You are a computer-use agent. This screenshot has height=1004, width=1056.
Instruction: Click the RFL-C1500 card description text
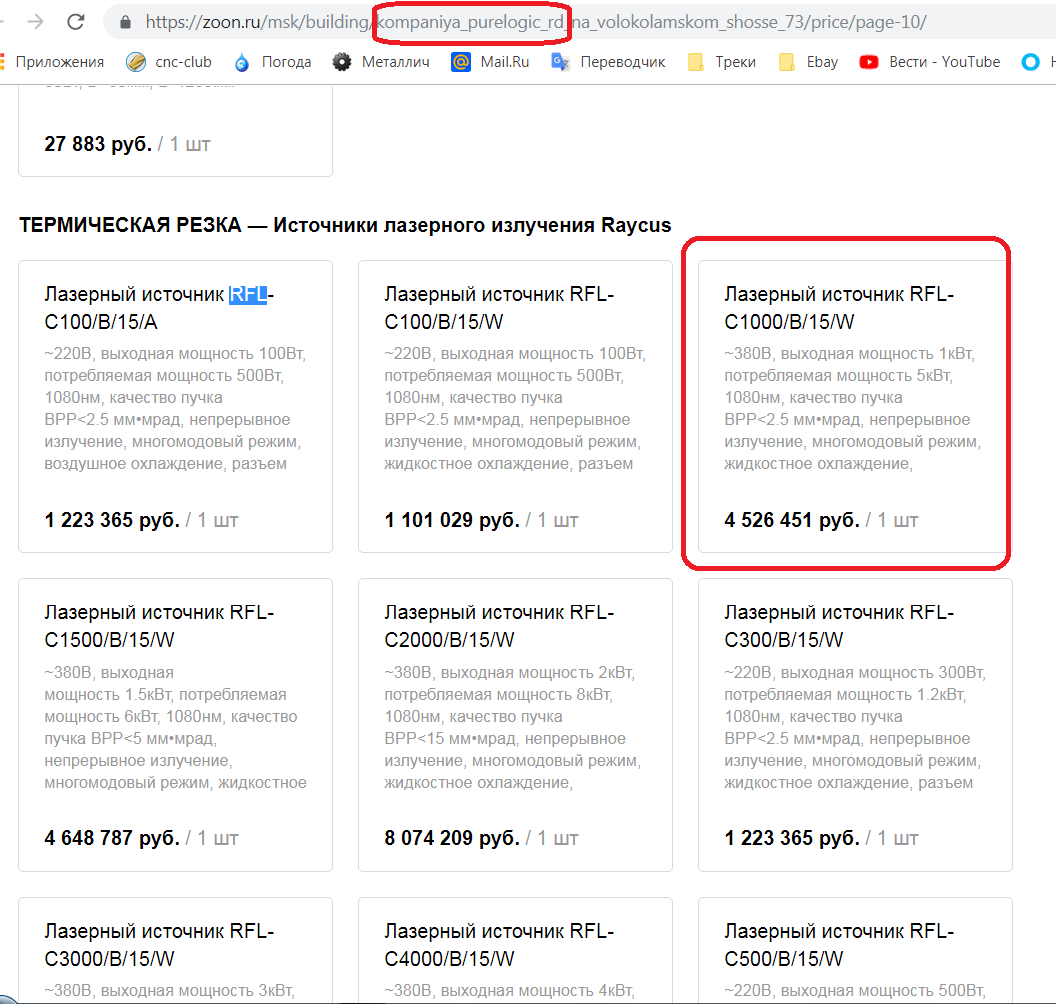click(176, 727)
